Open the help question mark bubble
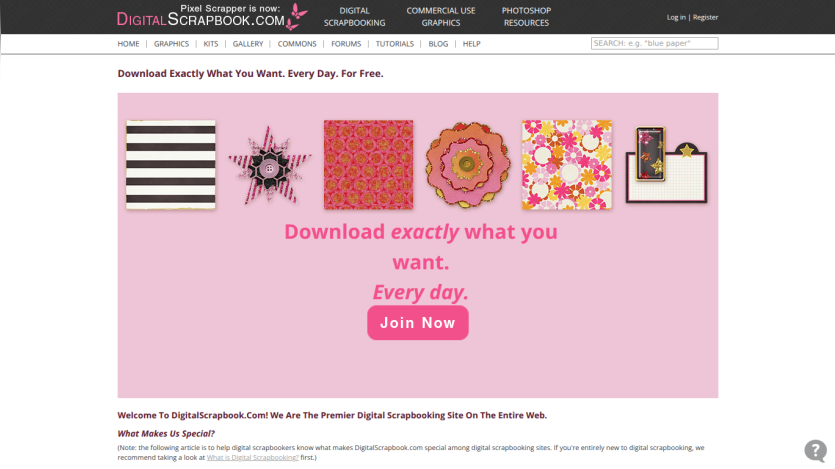This screenshot has height=469, width=835. tap(815, 450)
